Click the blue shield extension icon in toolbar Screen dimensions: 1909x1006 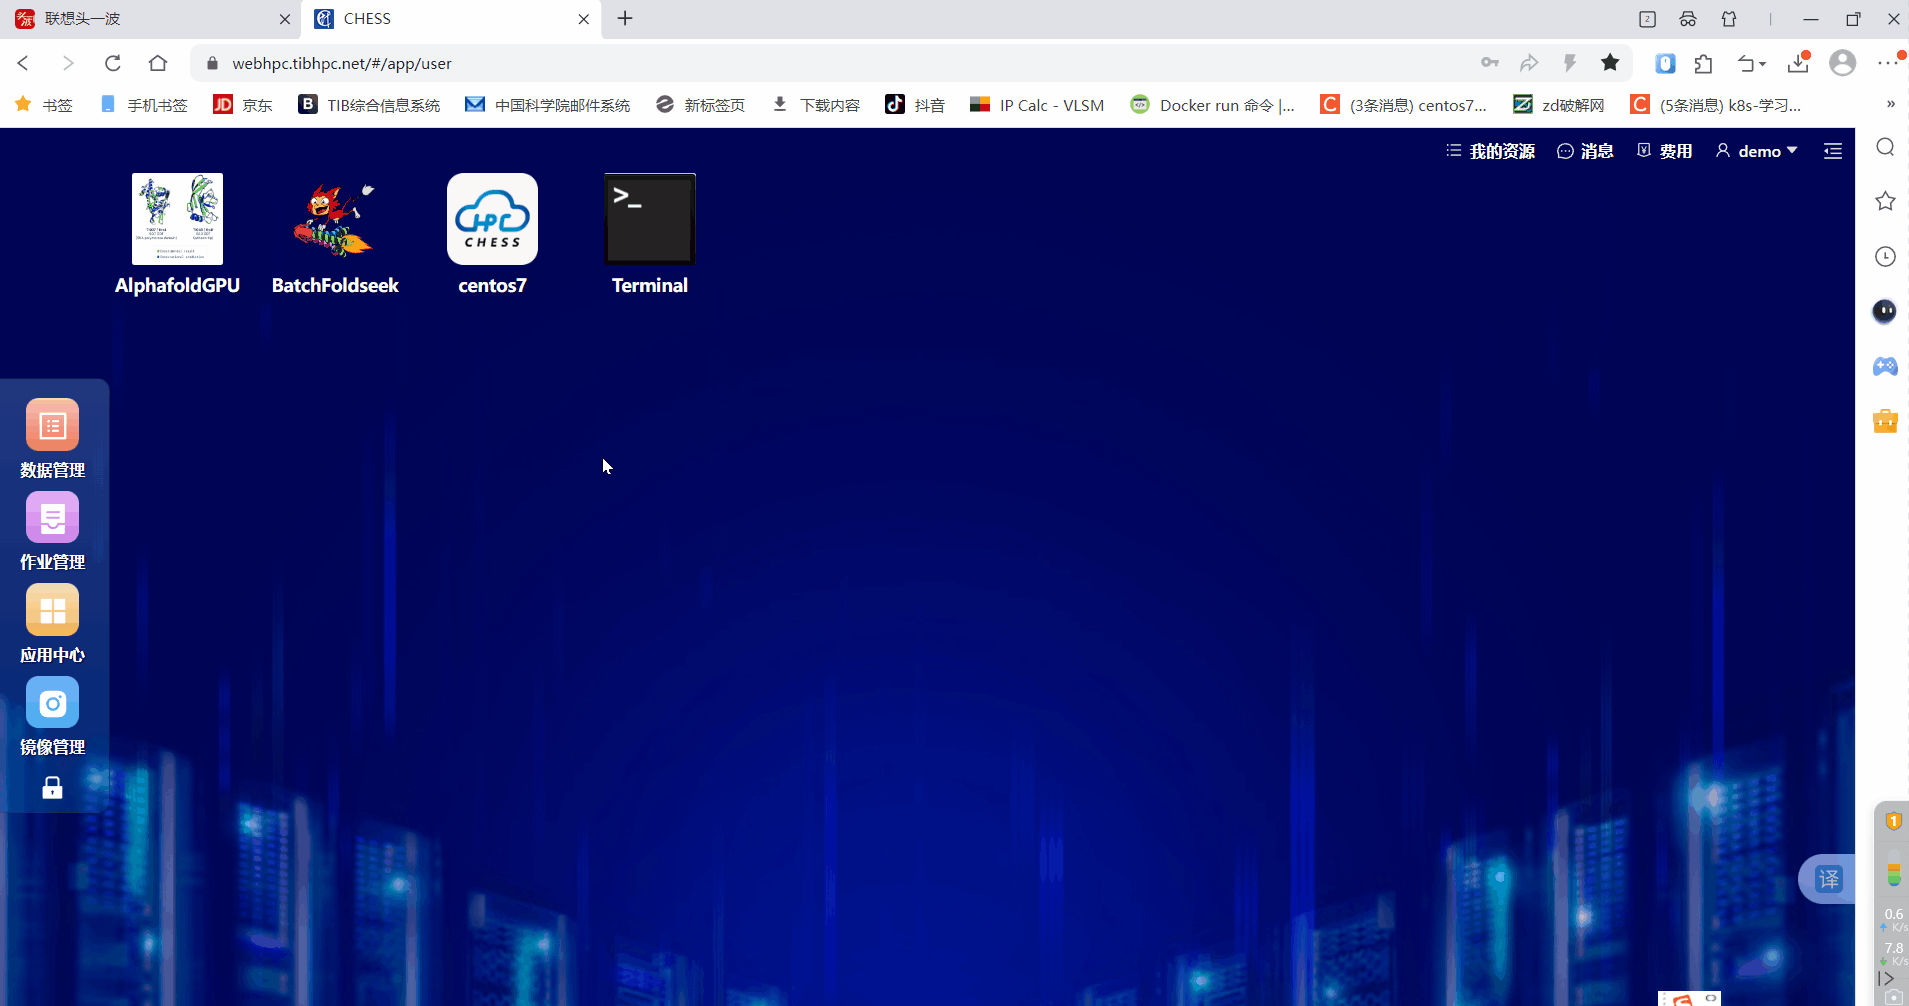[1665, 63]
